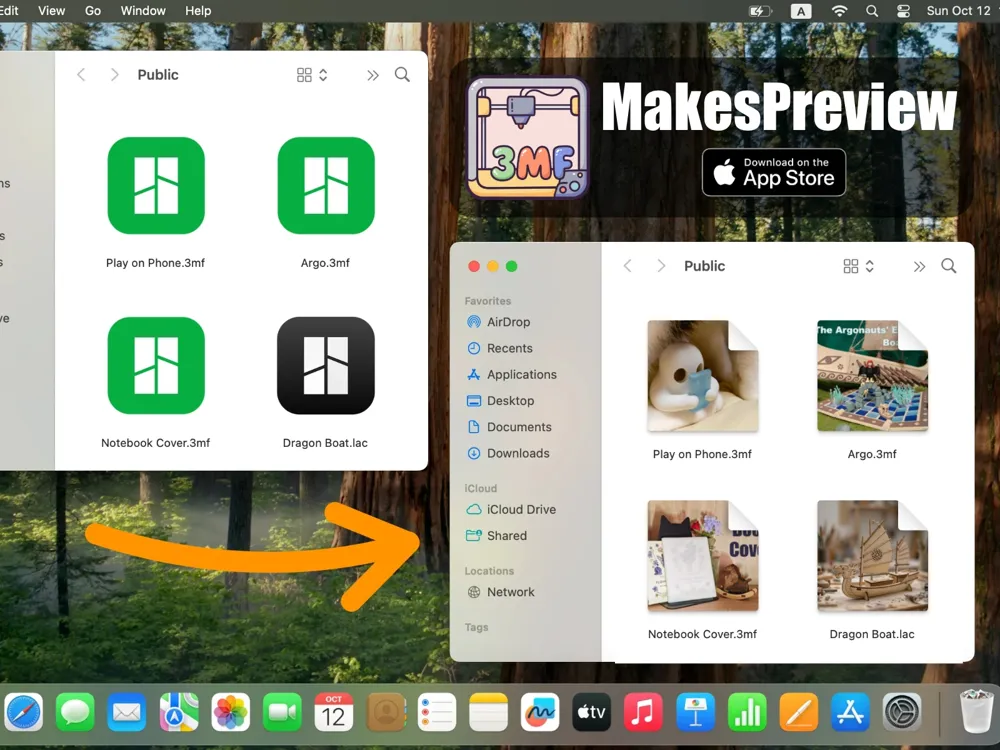Click search icon in left Finder window

point(402,75)
